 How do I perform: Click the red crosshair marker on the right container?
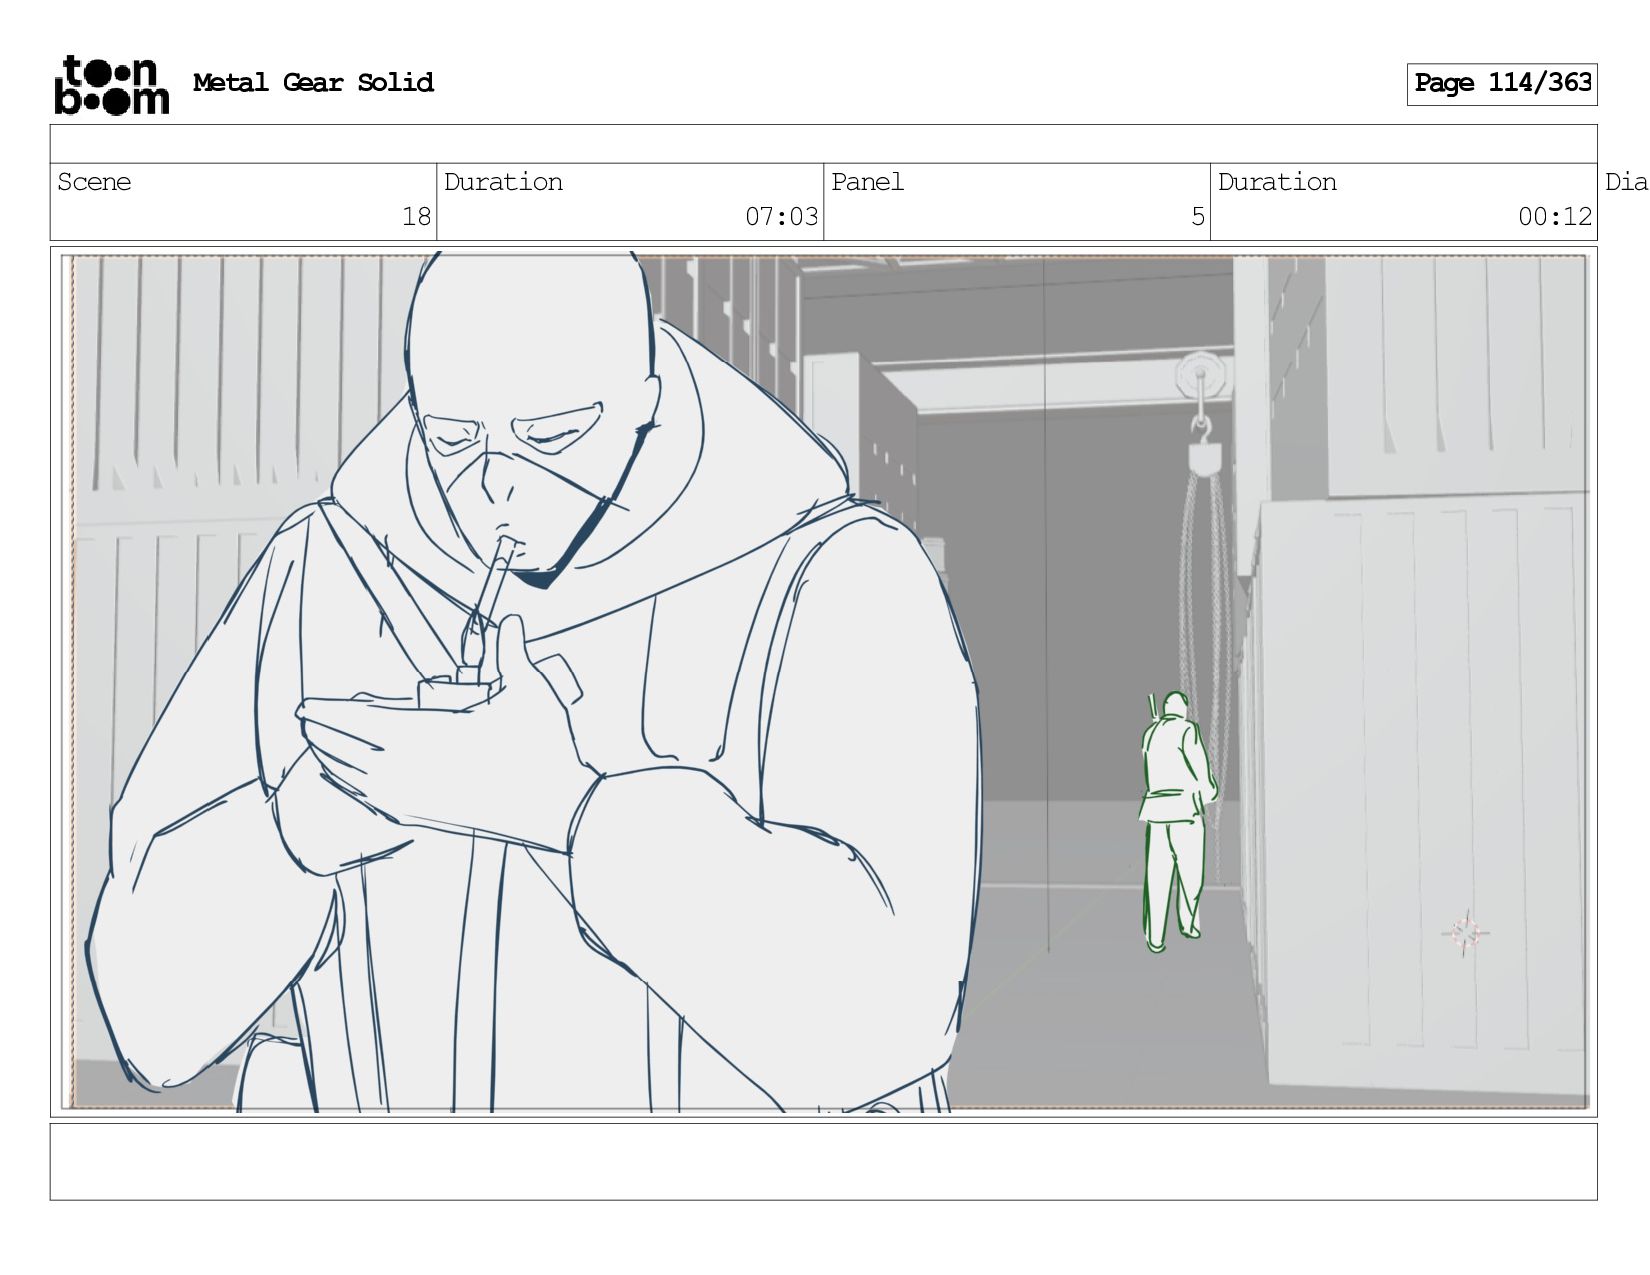coord(1466,933)
